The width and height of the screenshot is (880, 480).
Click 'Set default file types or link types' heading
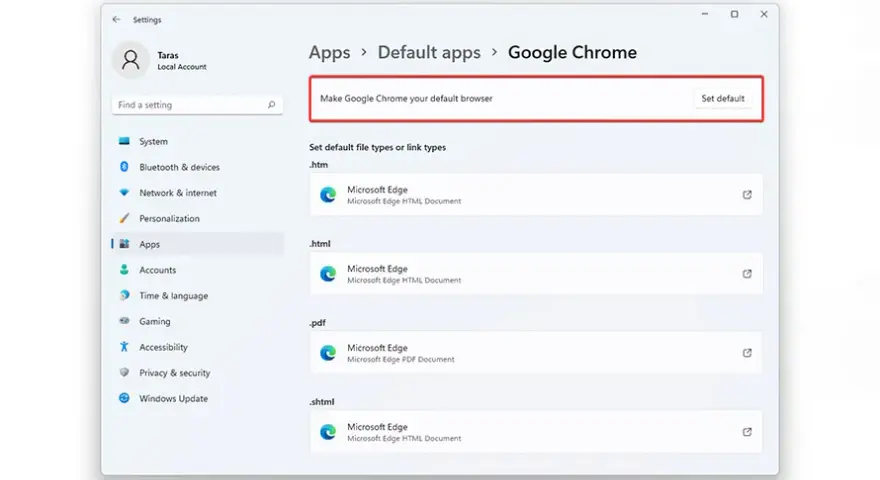pos(377,148)
